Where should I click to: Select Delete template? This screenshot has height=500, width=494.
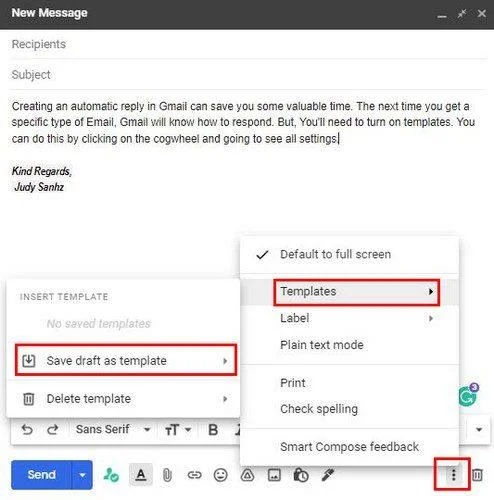pos(123,399)
